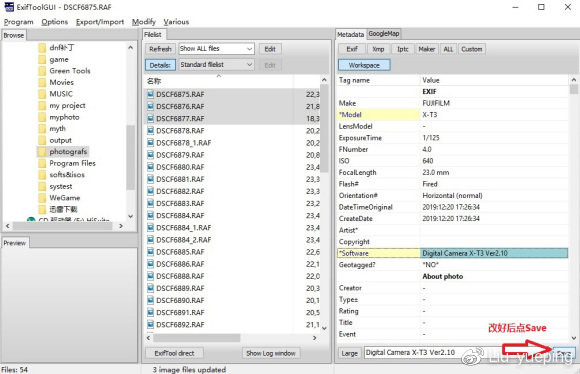This screenshot has width=580, height=374.
Task: Click file icon of DSCF6880.RAF
Action: [x=151, y=167]
